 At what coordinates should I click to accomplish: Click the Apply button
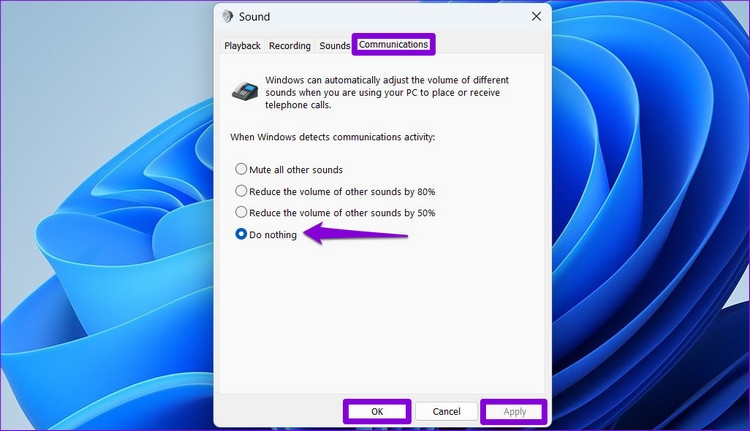click(x=514, y=411)
